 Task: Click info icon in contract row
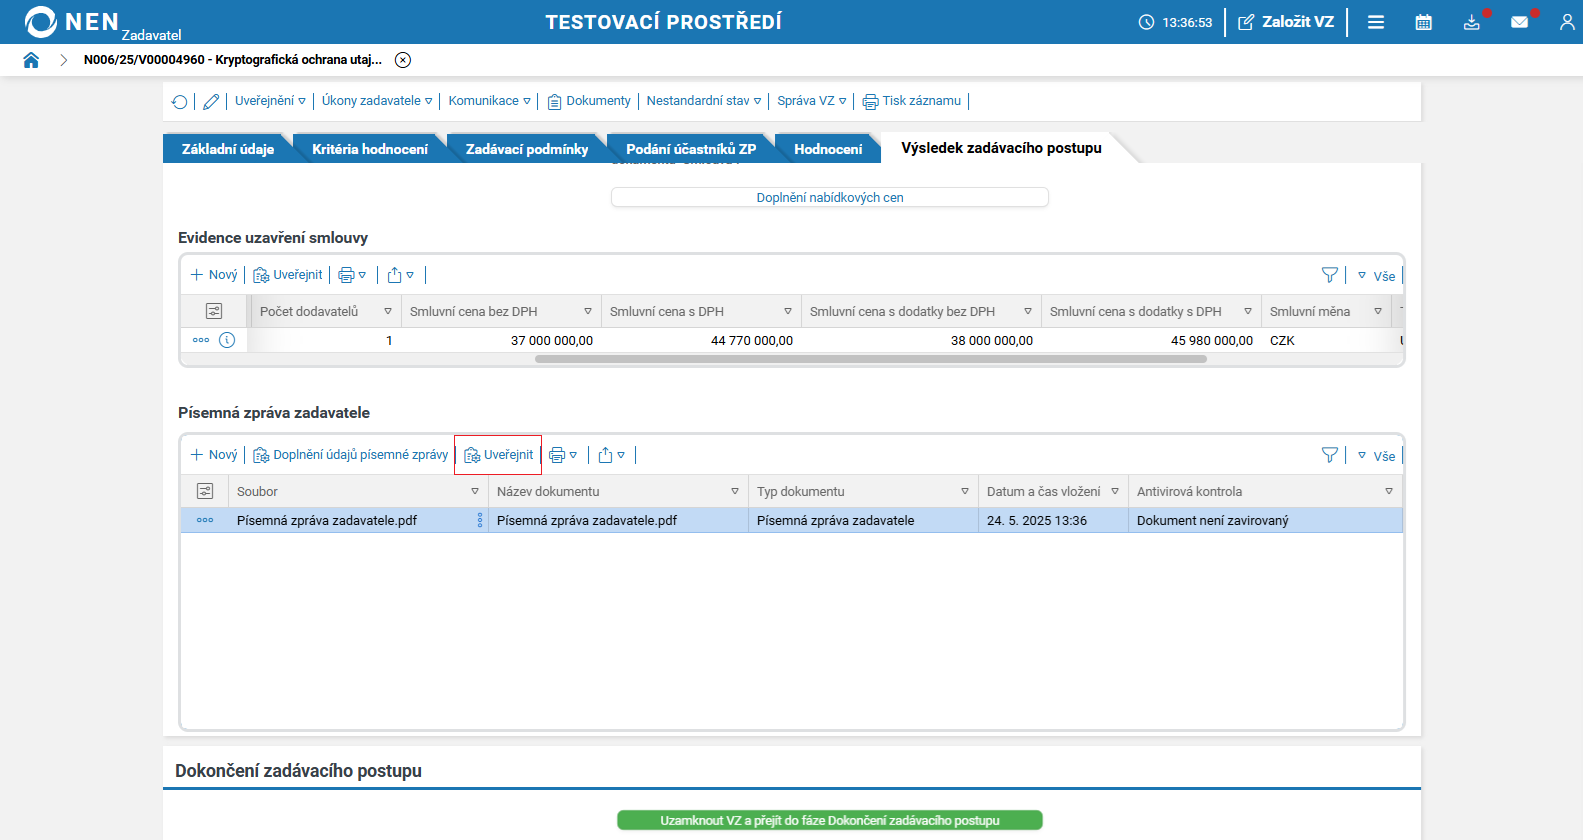(x=227, y=340)
